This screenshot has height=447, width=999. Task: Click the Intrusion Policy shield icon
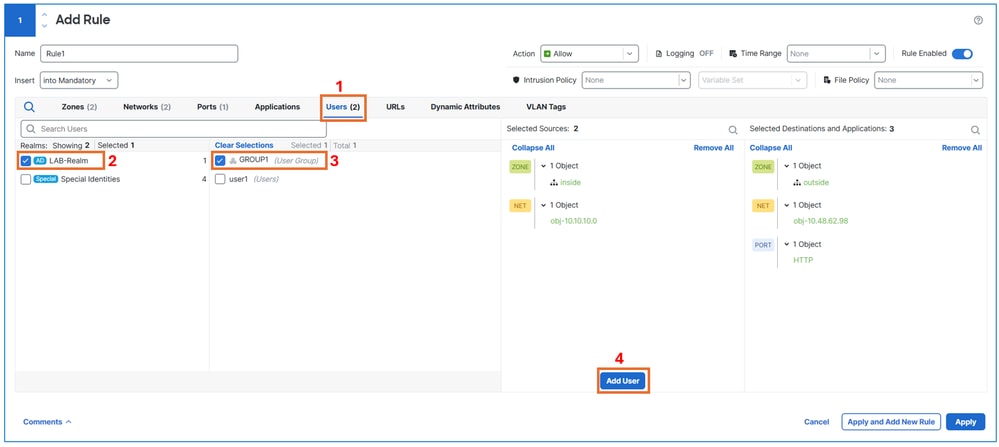pos(517,80)
